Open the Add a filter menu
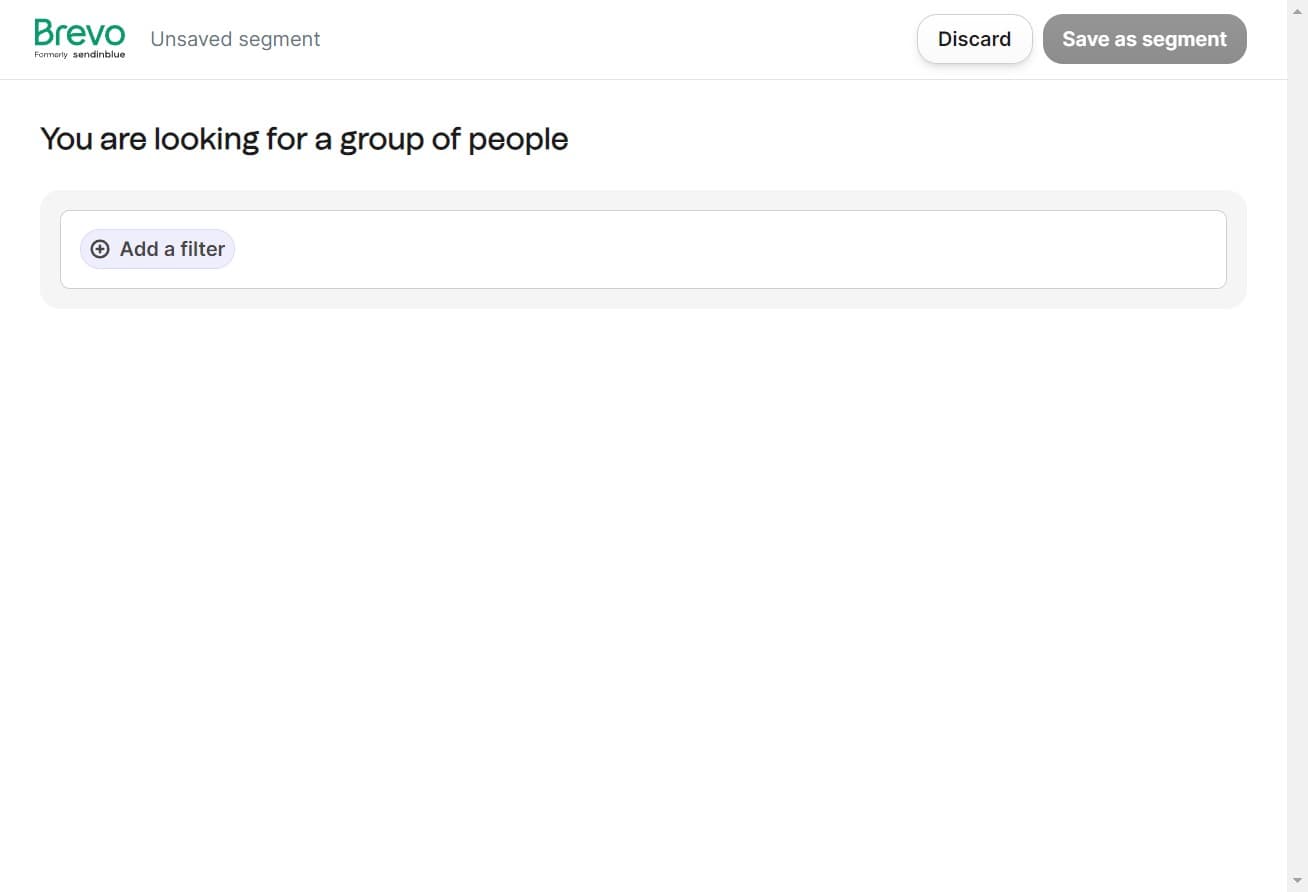1308x892 pixels. coord(157,249)
